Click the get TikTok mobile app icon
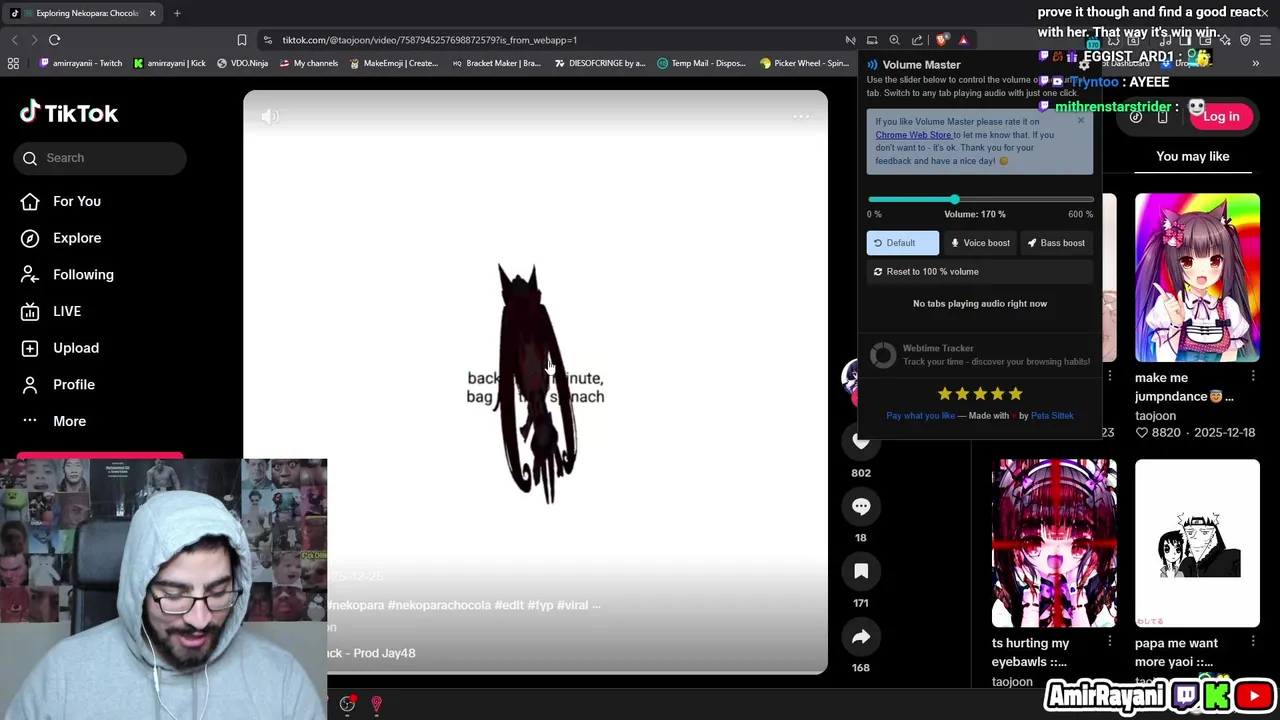 click(1162, 117)
